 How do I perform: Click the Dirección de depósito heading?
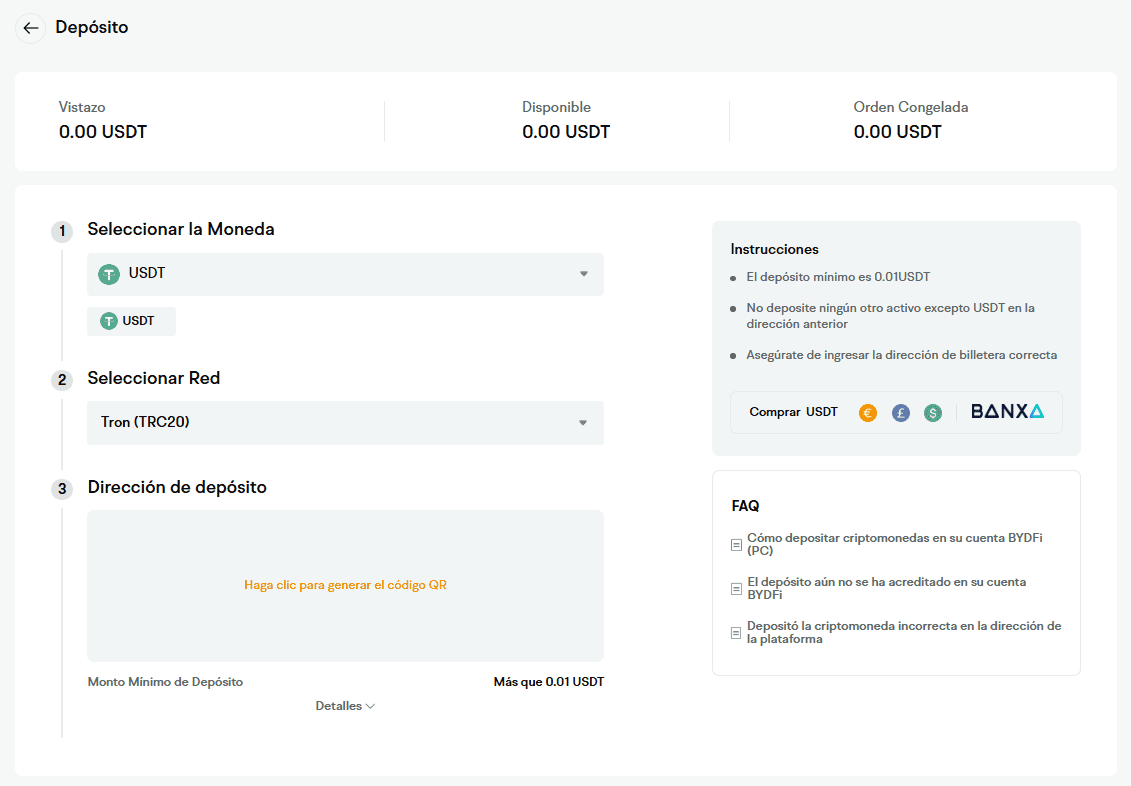(177, 487)
